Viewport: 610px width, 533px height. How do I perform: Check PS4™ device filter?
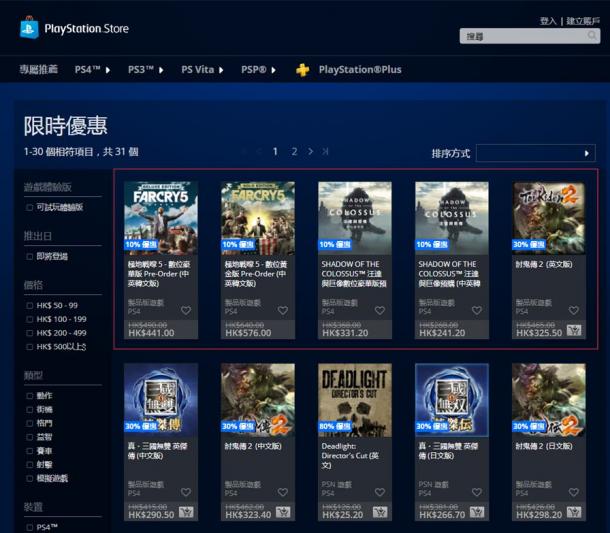click(29, 527)
